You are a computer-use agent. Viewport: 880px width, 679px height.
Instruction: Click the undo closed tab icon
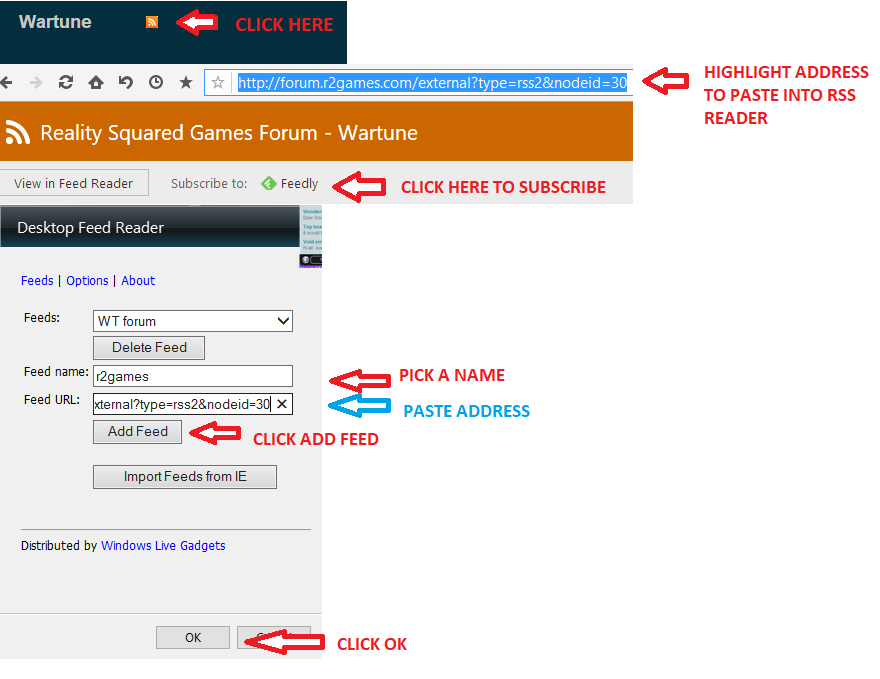(x=126, y=83)
